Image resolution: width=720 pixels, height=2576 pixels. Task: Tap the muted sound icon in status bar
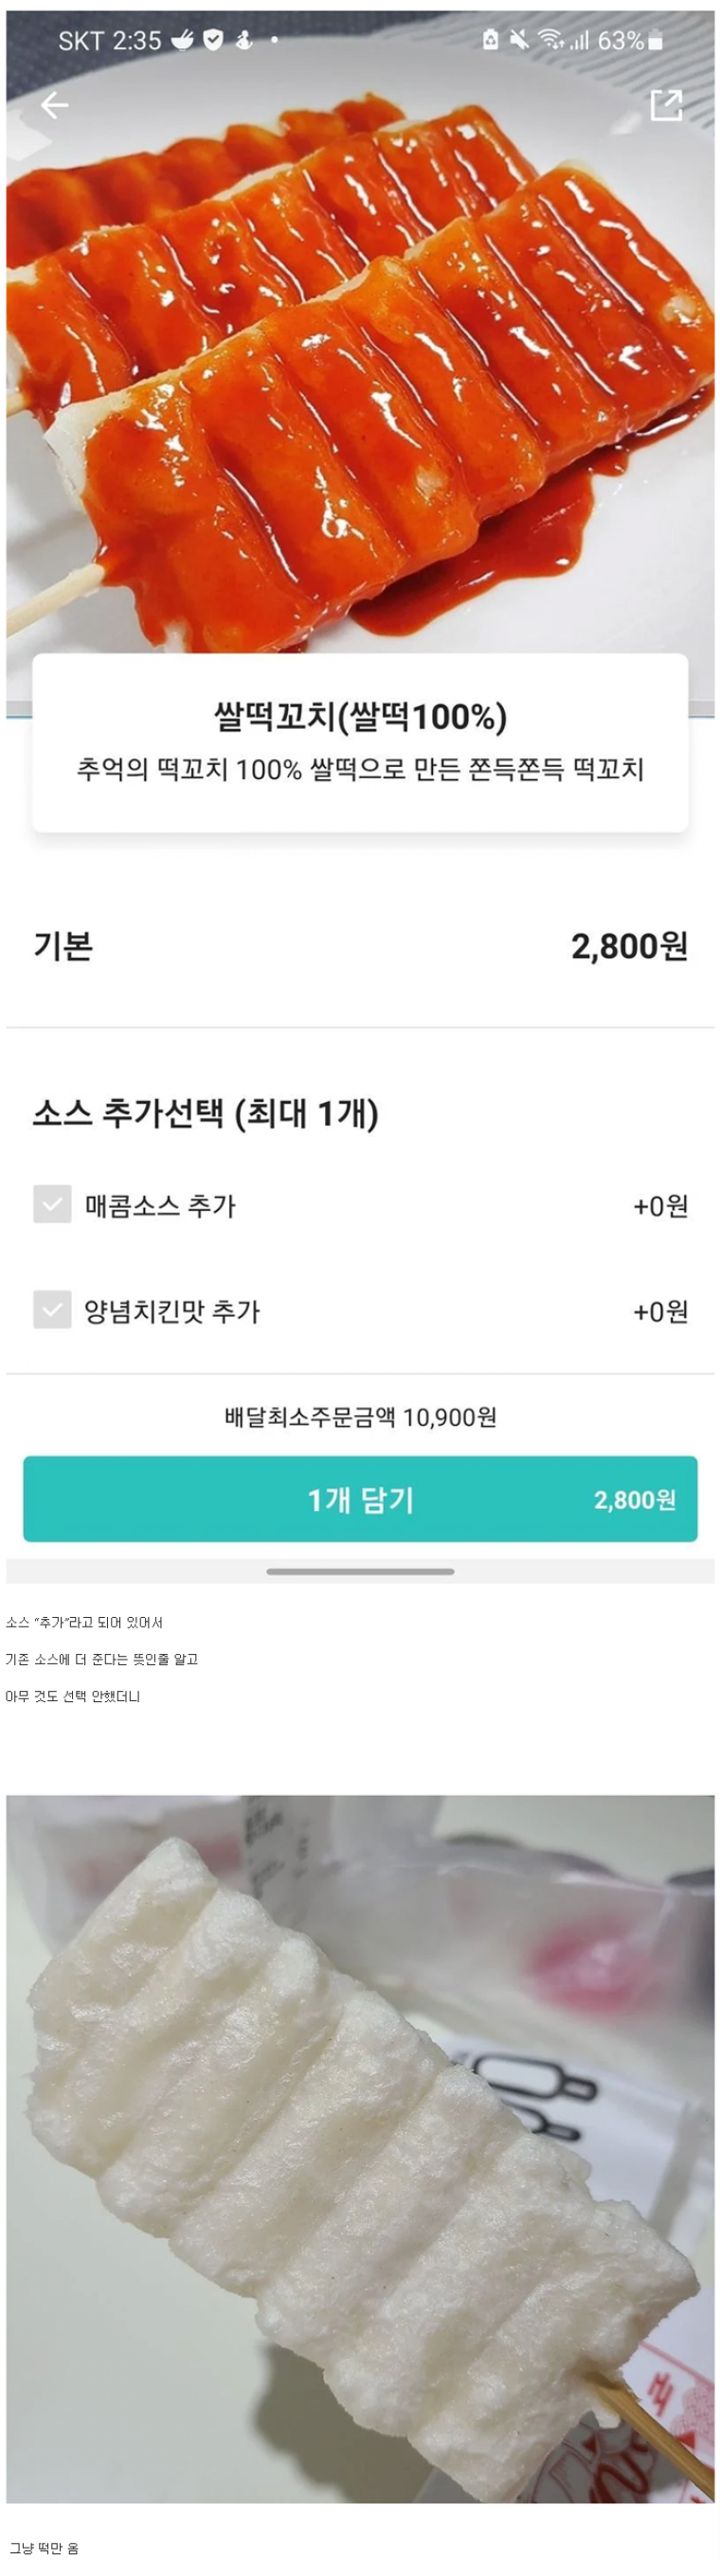point(518,40)
